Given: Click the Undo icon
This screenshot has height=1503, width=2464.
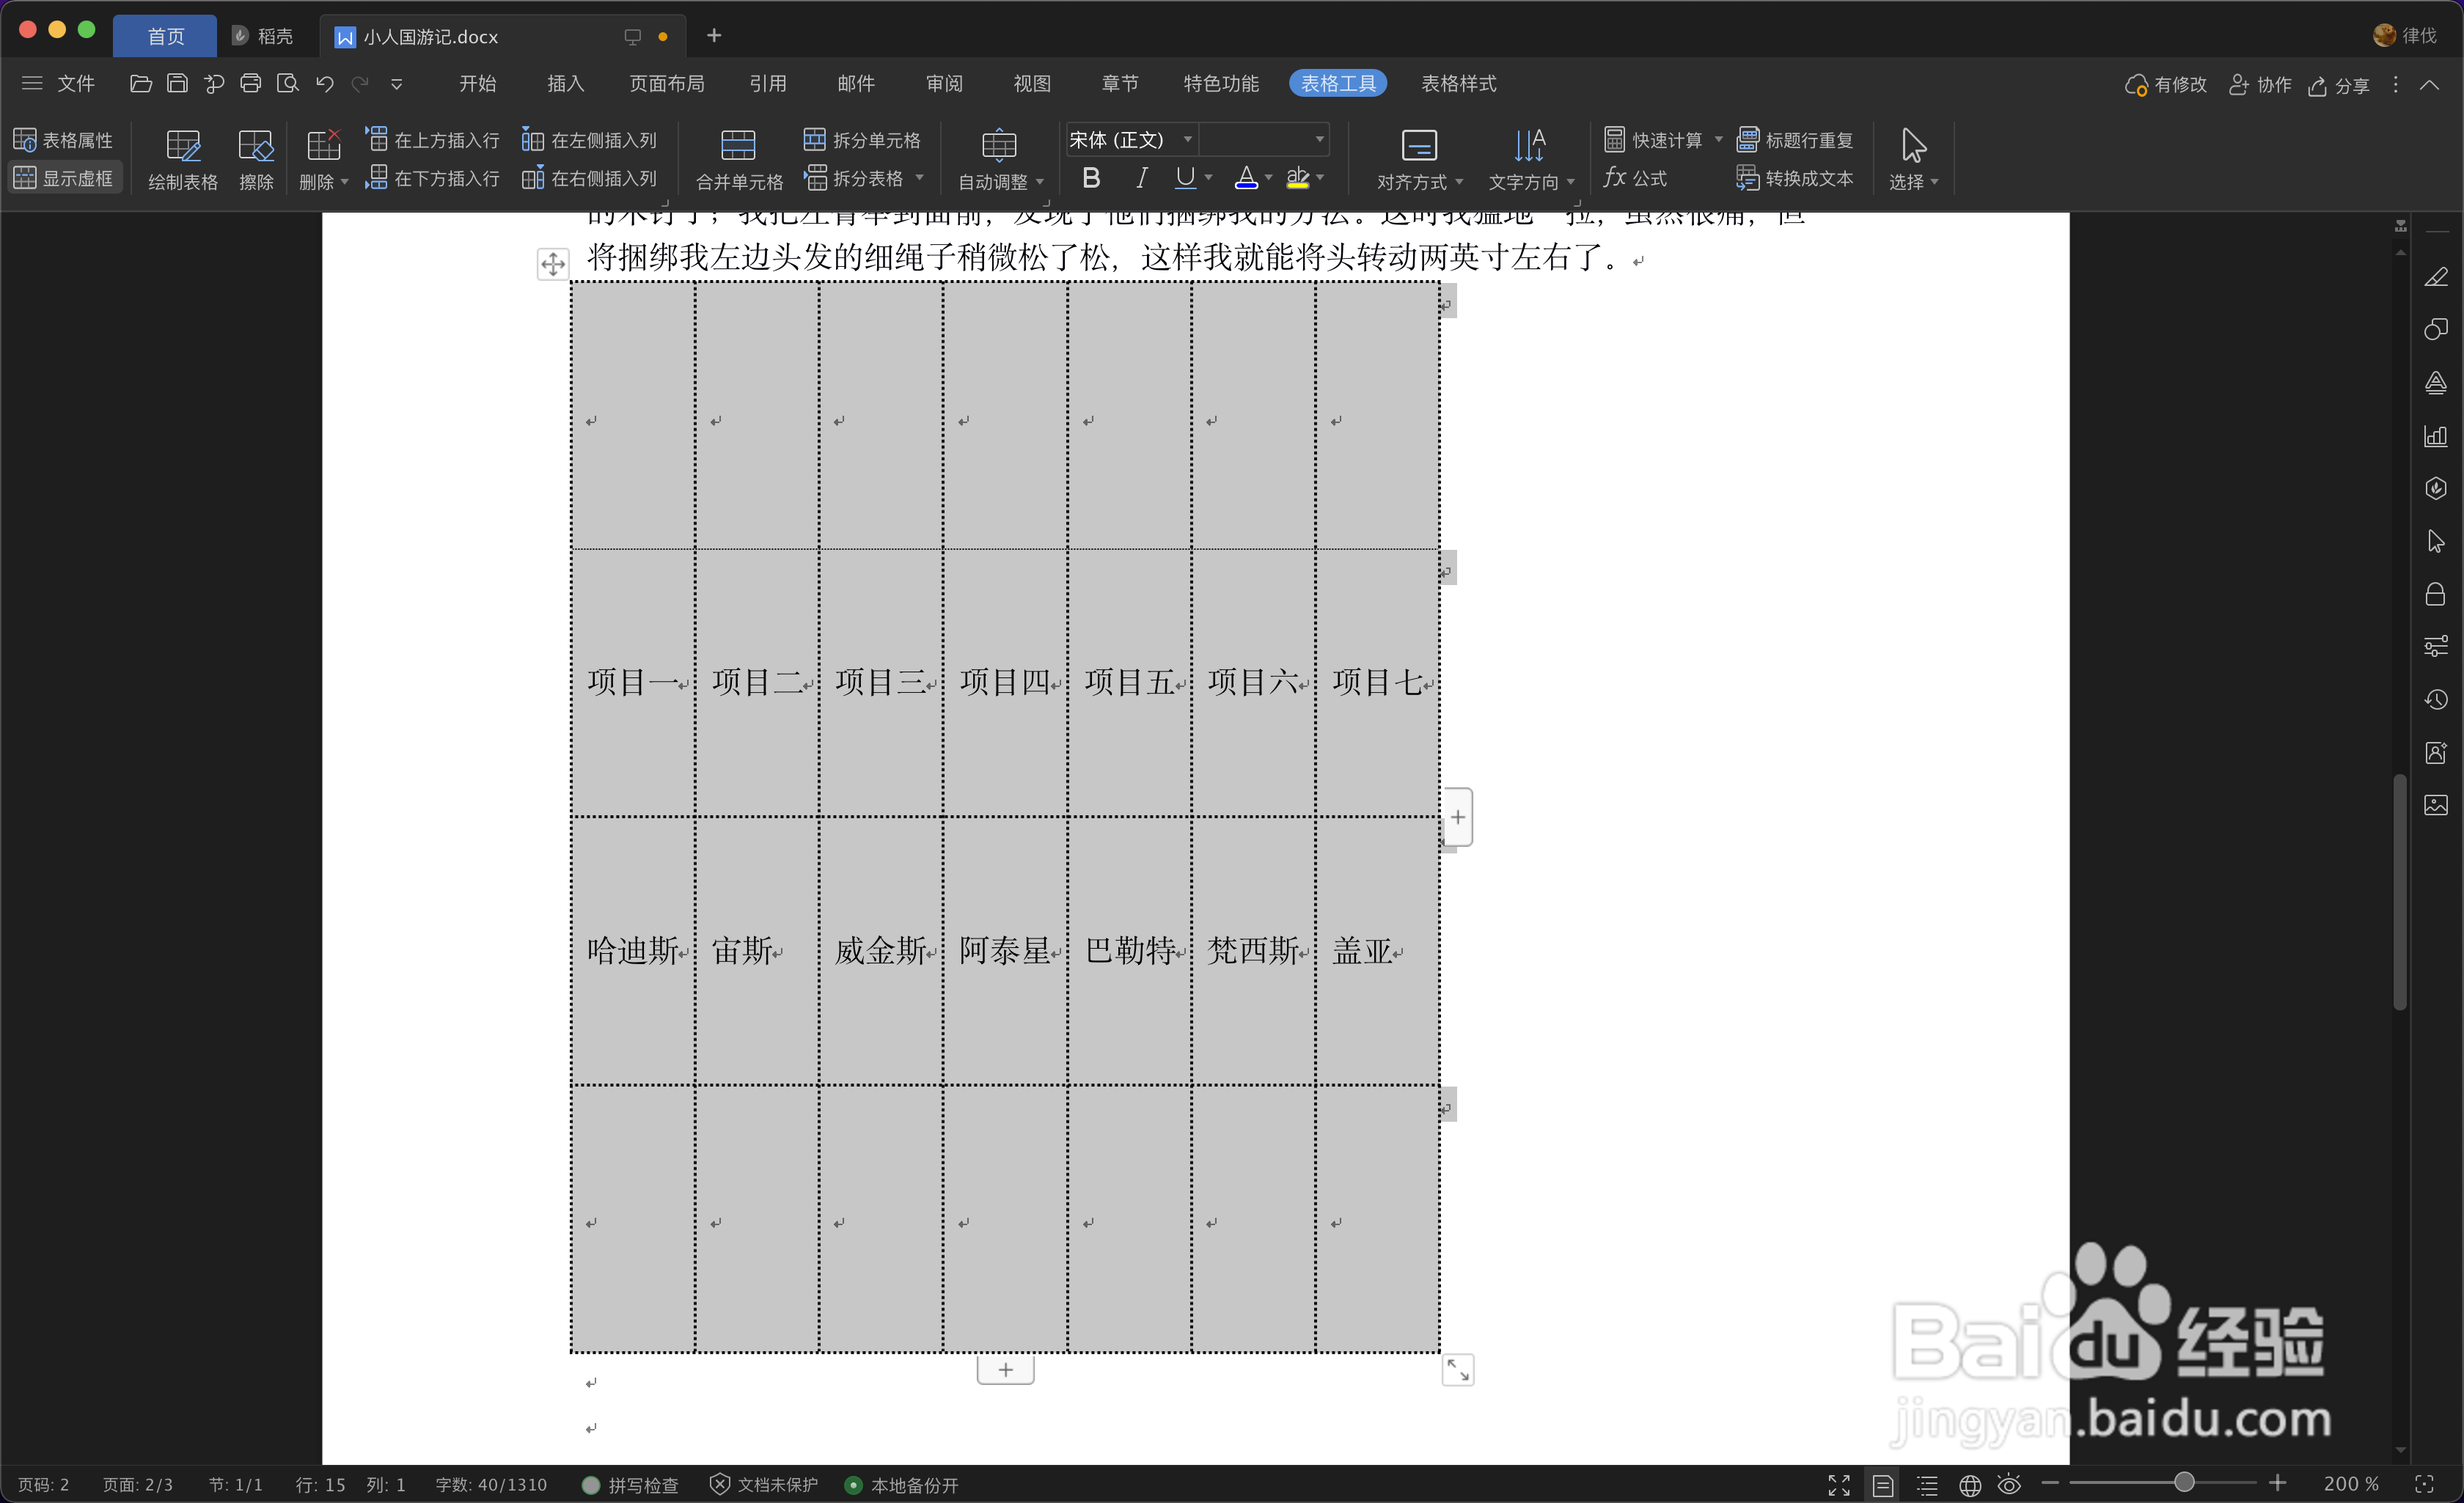Looking at the screenshot, I should click(x=324, y=83).
